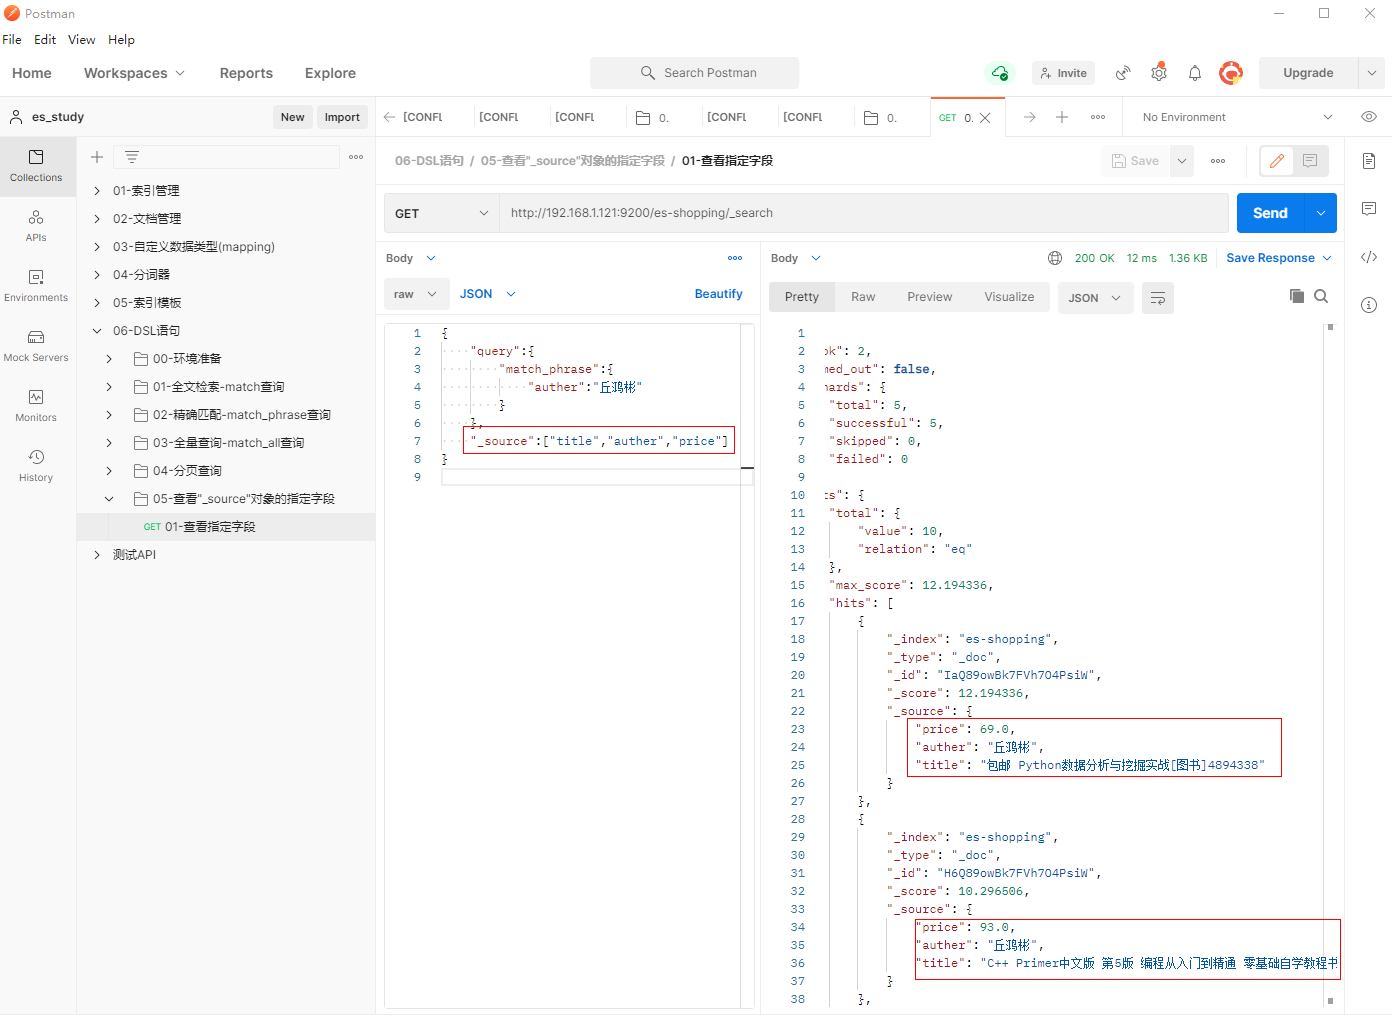Open the code snippet panel icon
Image resolution: width=1392 pixels, height=1017 pixels.
pyautogui.click(x=1369, y=257)
